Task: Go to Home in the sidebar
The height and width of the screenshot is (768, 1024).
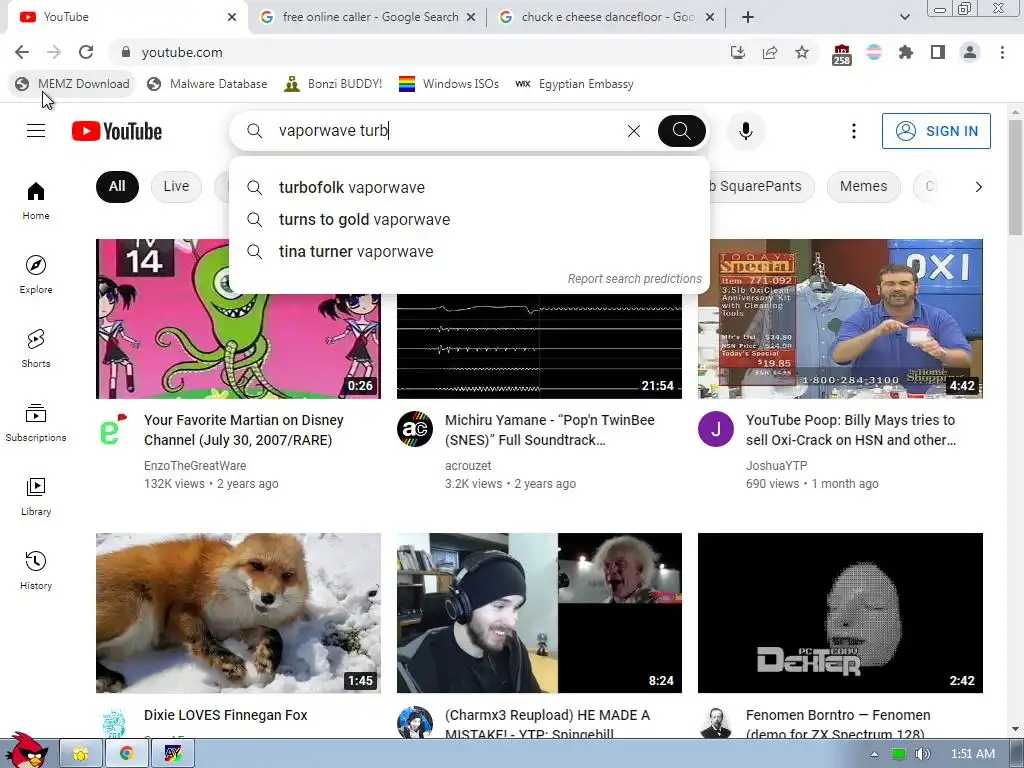Action: click(x=36, y=200)
